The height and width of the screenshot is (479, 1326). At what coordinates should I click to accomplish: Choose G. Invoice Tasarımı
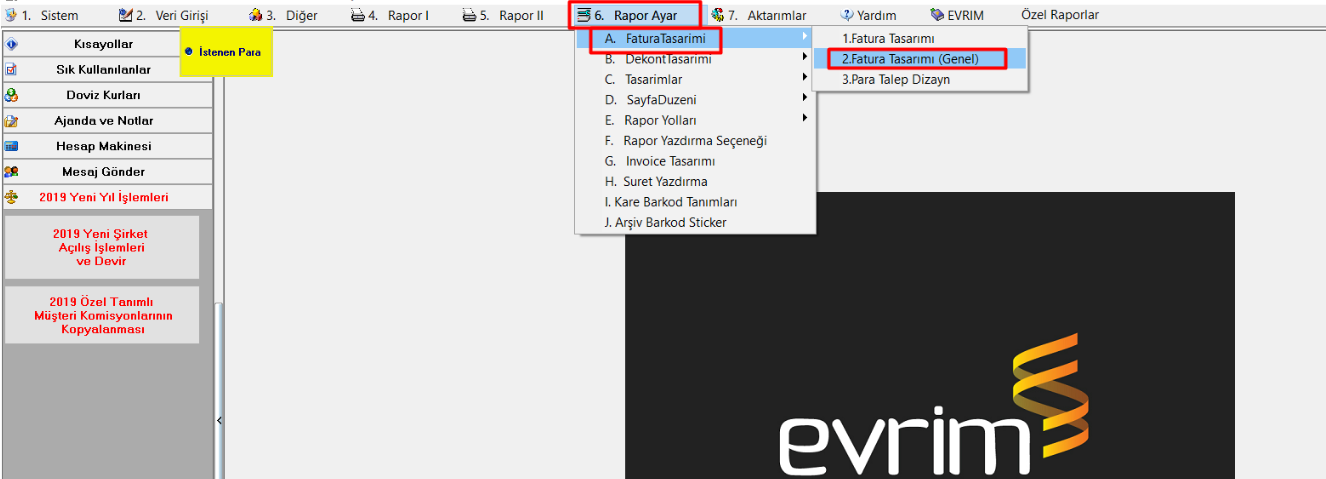pyautogui.click(x=694, y=161)
